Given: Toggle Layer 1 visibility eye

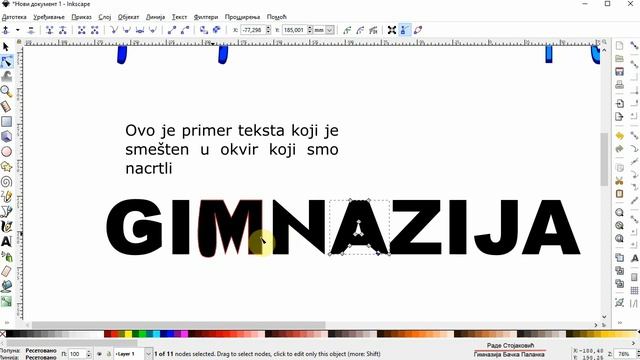Looking at the screenshot, I should 99,354.
